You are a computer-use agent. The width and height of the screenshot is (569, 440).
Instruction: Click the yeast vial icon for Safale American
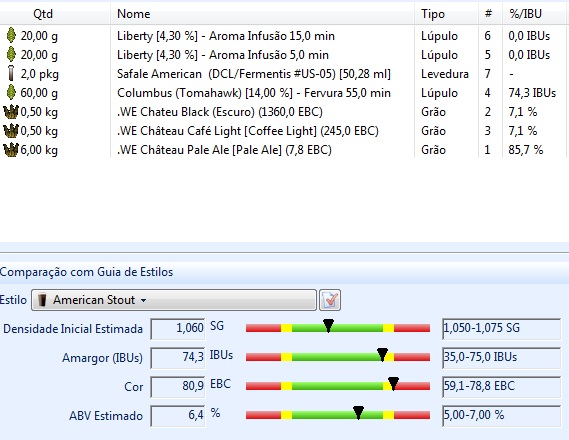12,74
